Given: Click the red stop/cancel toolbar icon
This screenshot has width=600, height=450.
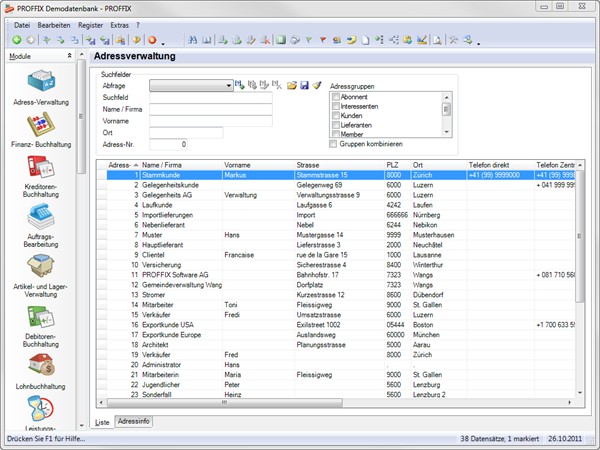Looking at the screenshot, I should pyautogui.click(x=152, y=40).
